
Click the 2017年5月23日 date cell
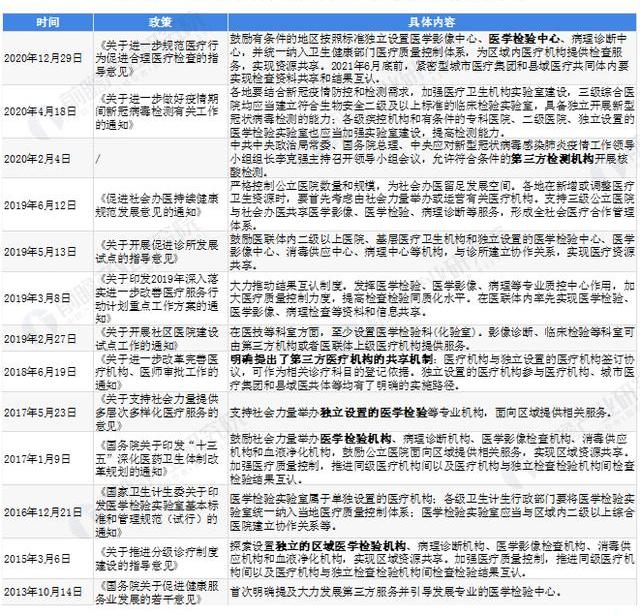(x=47, y=410)
